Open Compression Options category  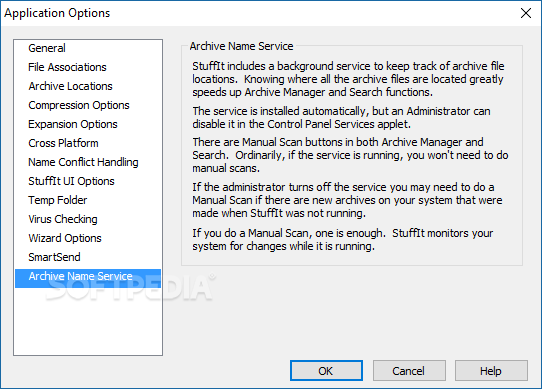(88, 105)
